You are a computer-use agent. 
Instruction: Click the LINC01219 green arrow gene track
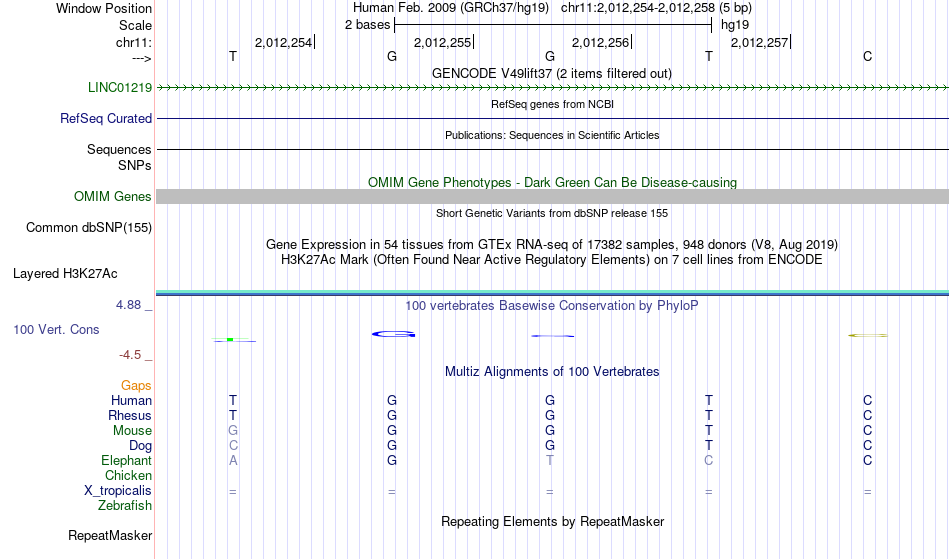click(x=553, y=88)
